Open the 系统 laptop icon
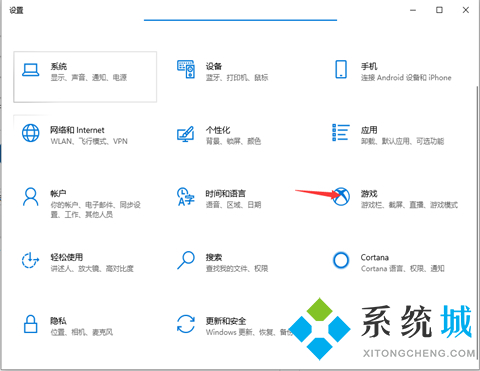 pos(31,70)
